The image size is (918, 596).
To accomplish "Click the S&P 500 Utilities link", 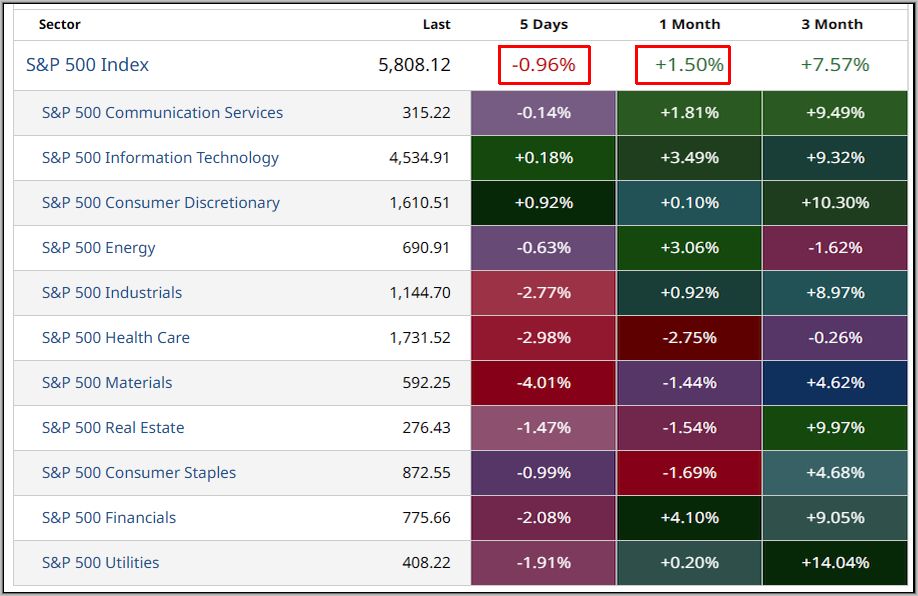I will 100,563.
